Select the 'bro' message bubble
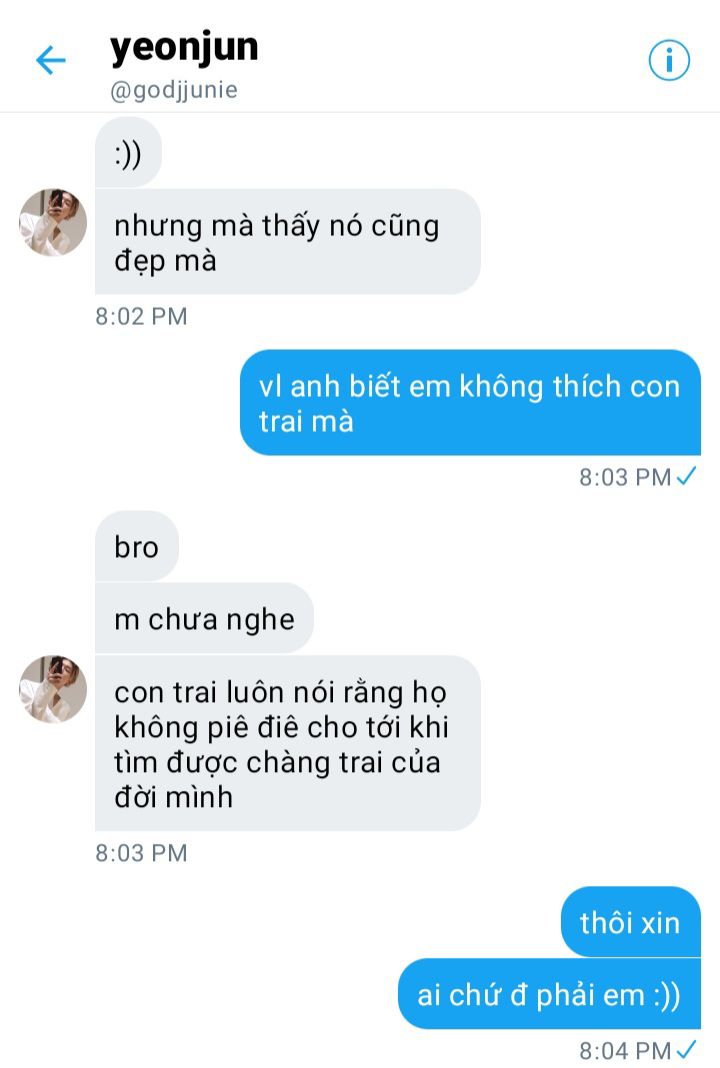Image resolution: width=720 pixels, height=1068 pixels. [137, 546]
